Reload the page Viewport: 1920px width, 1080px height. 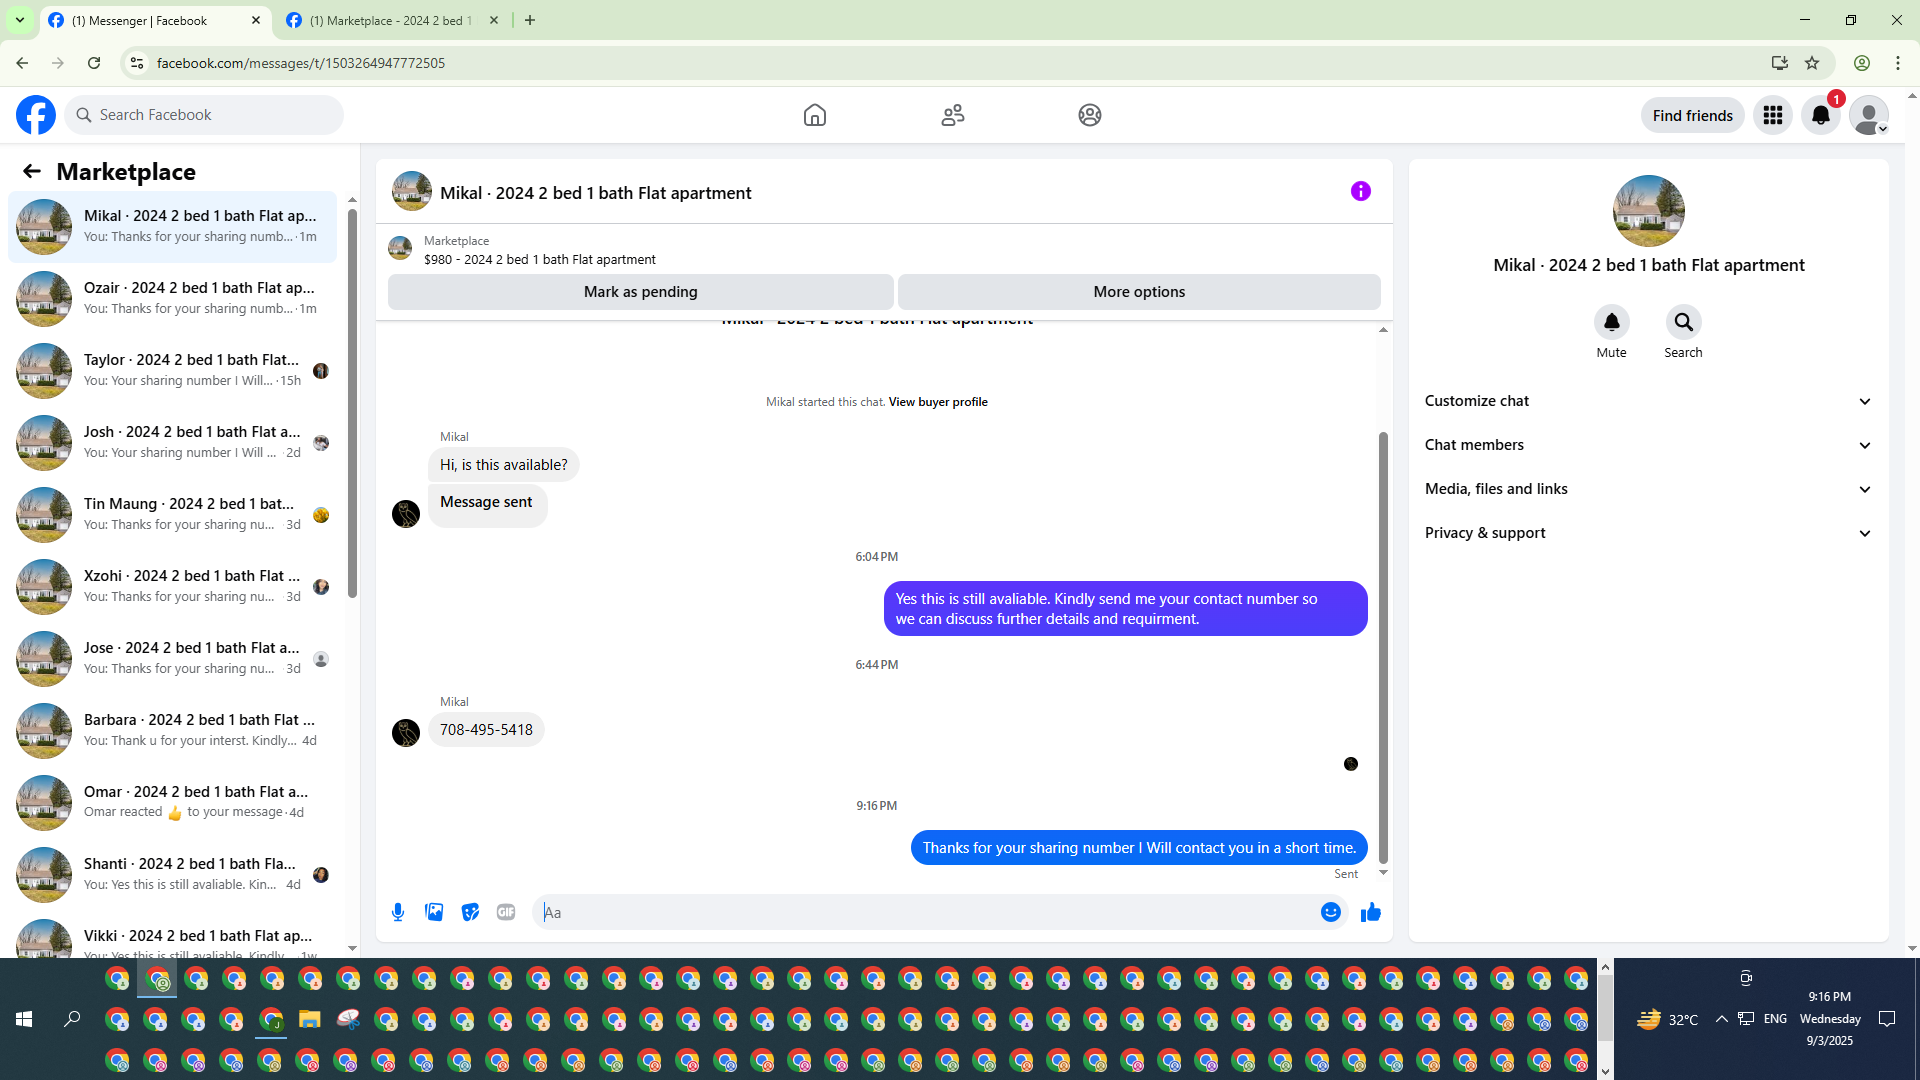(x=94, y=63)
